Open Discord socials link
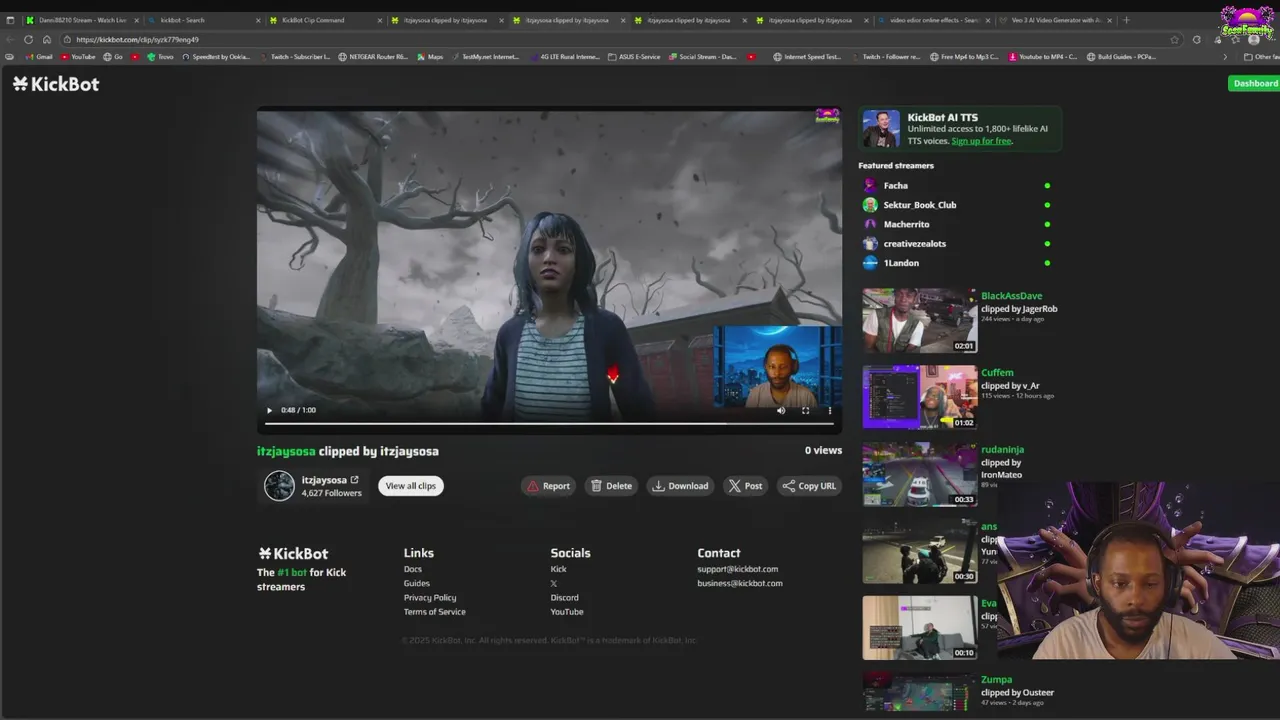 click(x=564, y=597)
